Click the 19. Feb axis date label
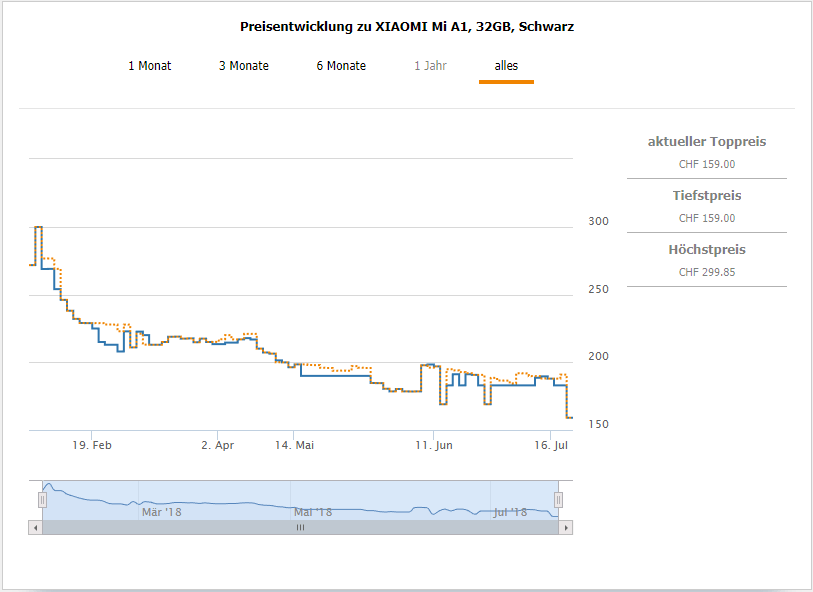 click(91, 446)
